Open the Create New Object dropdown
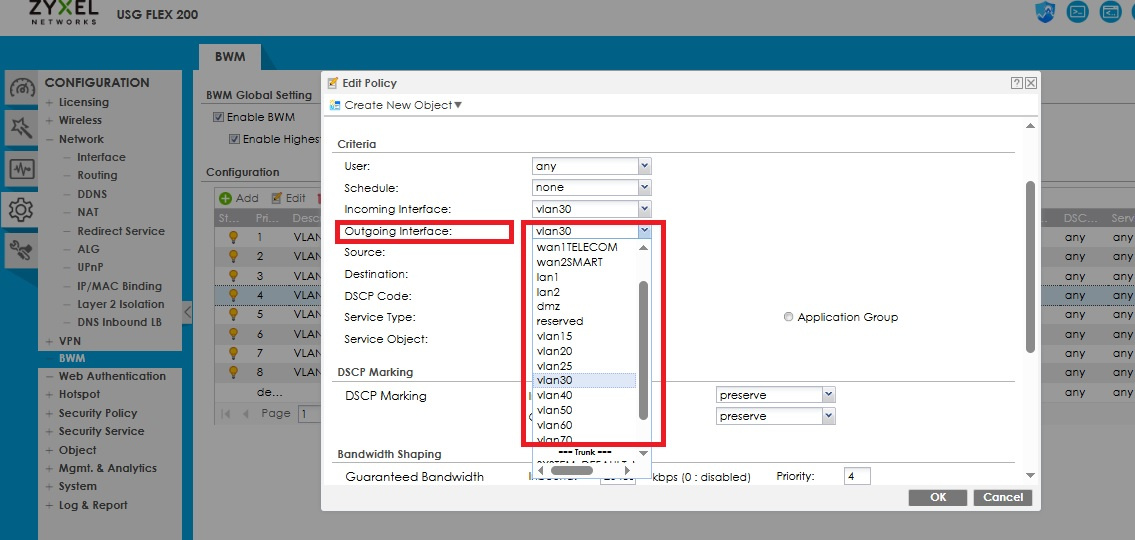 [x=402, y=106]
